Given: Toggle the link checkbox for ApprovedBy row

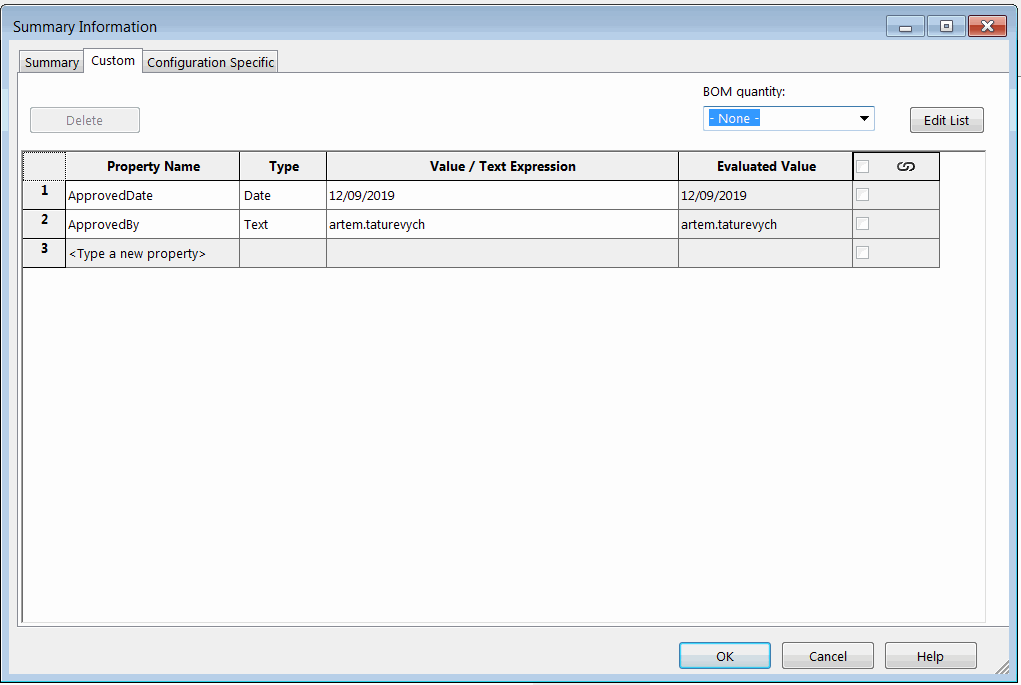Looking at the screenshot, I should pos(862,223).
